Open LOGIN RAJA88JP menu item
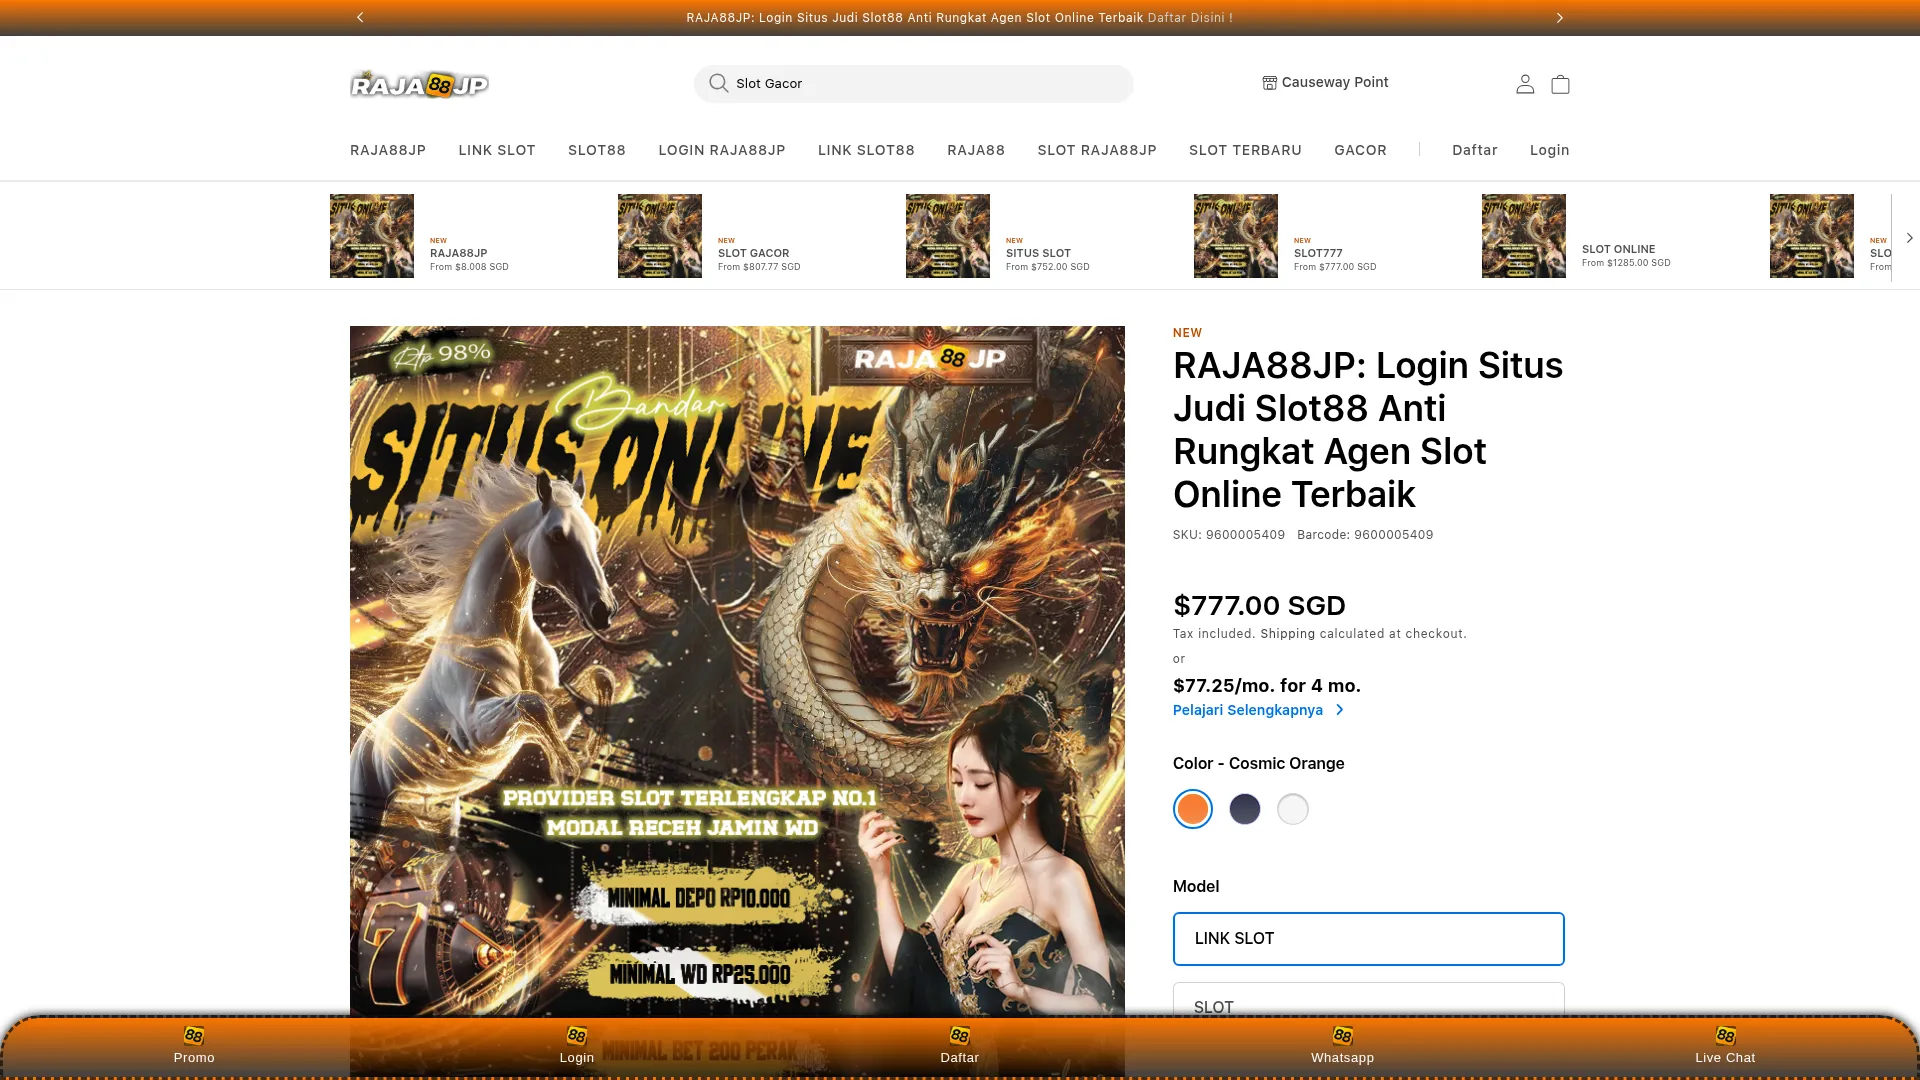Image resolution: width=1920 pixels, height=1080 pixels. pyautogui.click(x=722, y=150)
